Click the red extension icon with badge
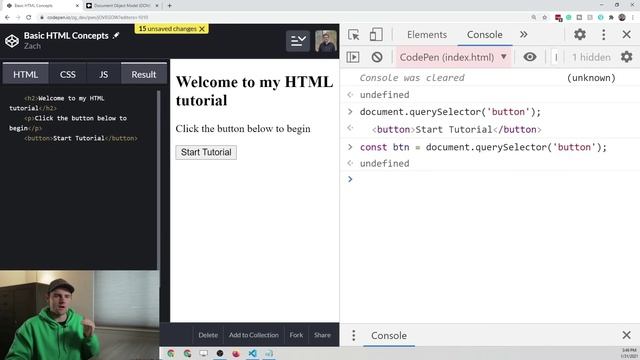The image size is (640, 360). [558, 18]
